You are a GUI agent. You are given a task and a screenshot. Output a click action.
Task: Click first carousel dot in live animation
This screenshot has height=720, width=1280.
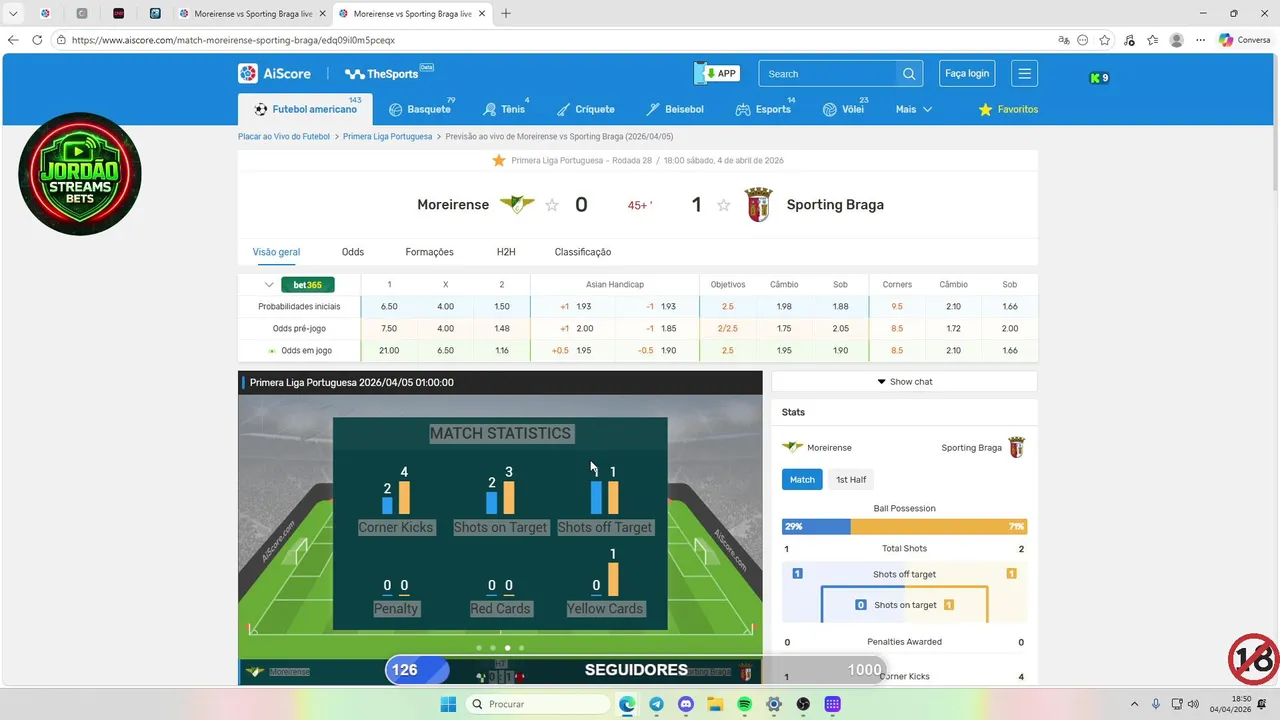(479, 648)
